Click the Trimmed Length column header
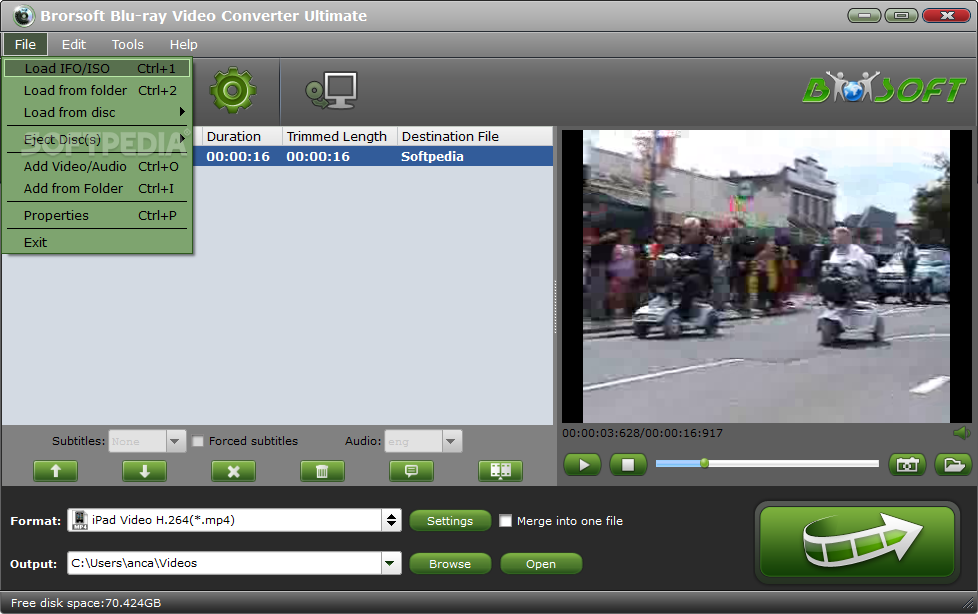Screen dimensions: 978x614 click(340, 136)
